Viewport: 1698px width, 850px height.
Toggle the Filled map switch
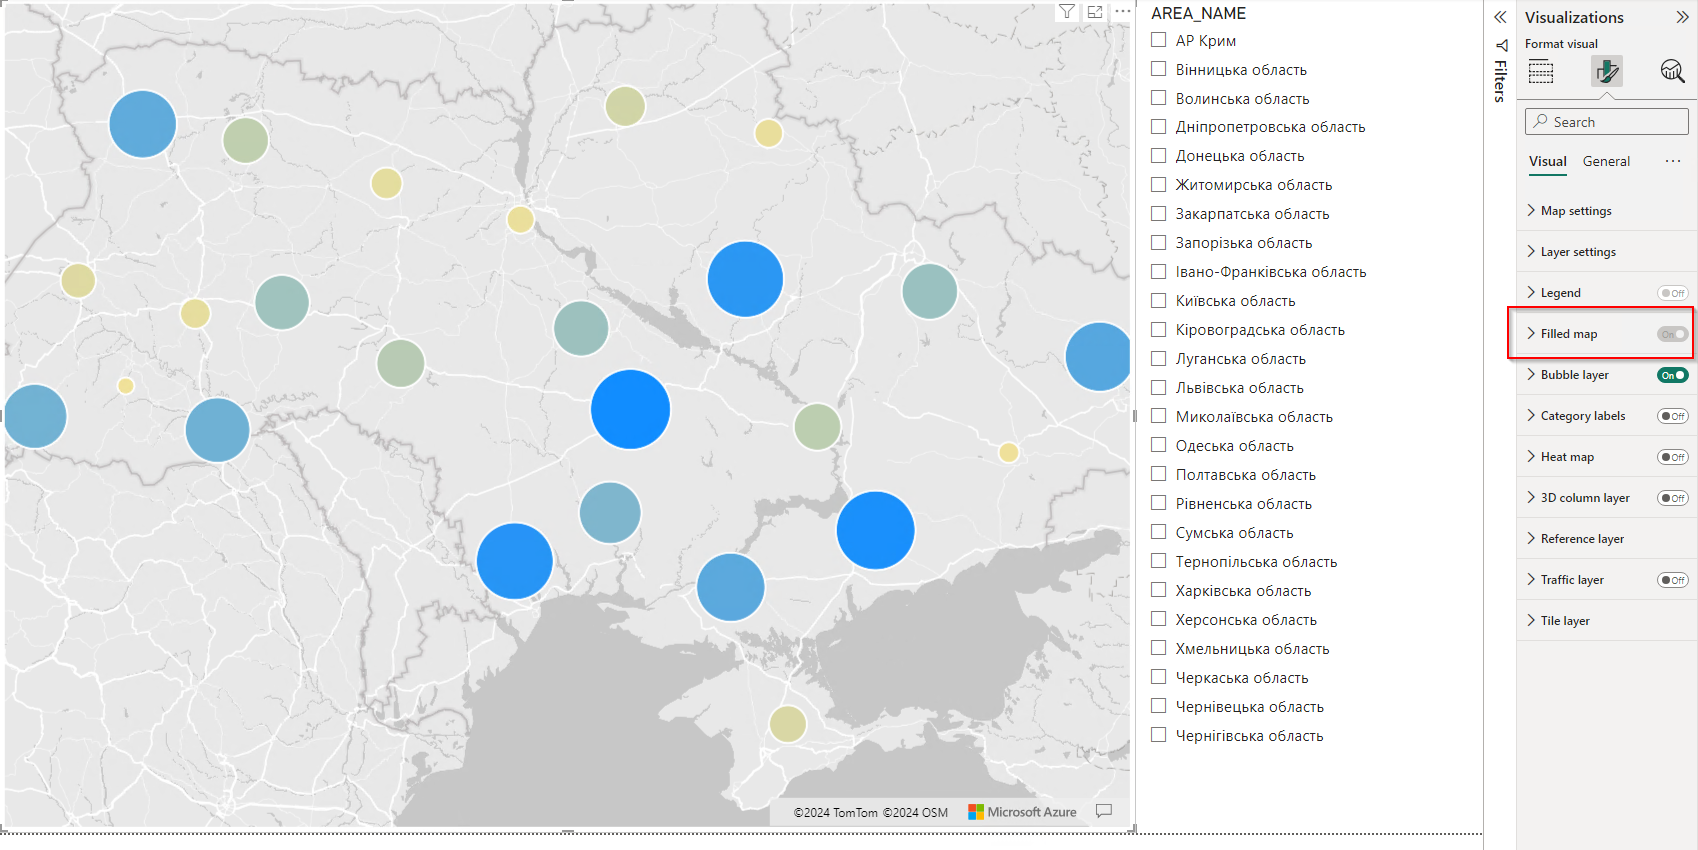point(1673,334)
